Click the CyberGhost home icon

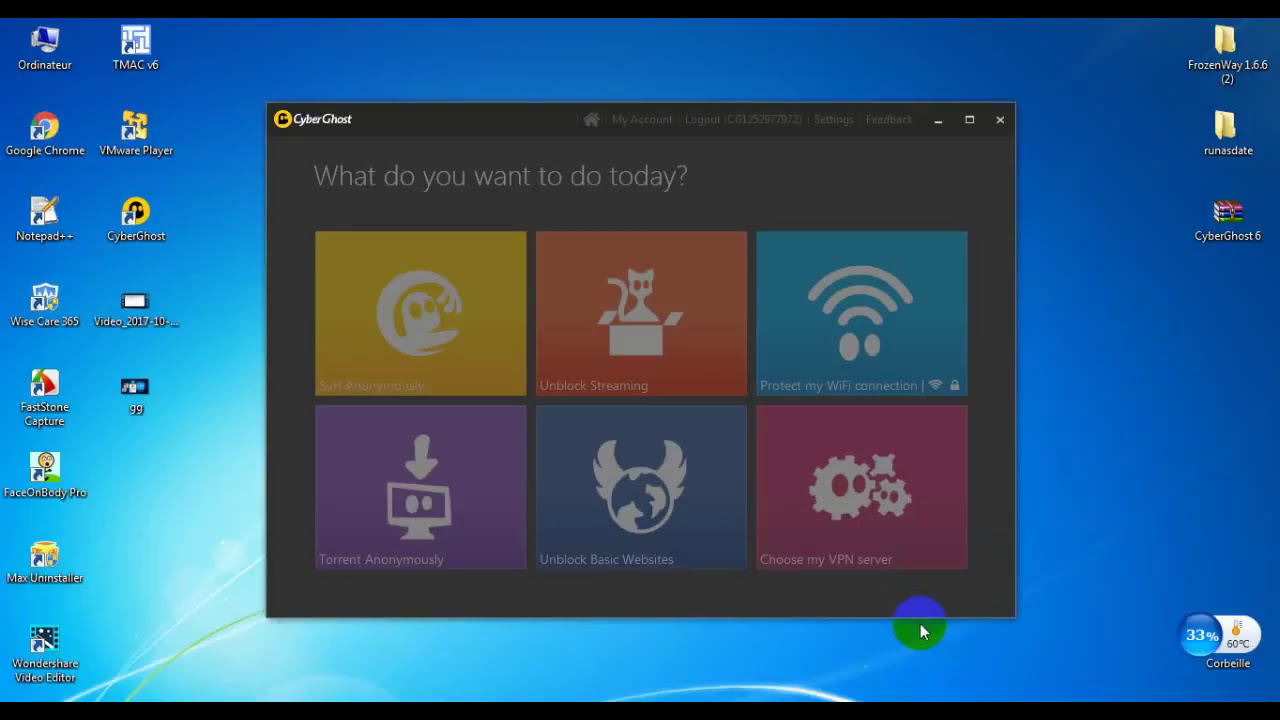click(592, 119)
